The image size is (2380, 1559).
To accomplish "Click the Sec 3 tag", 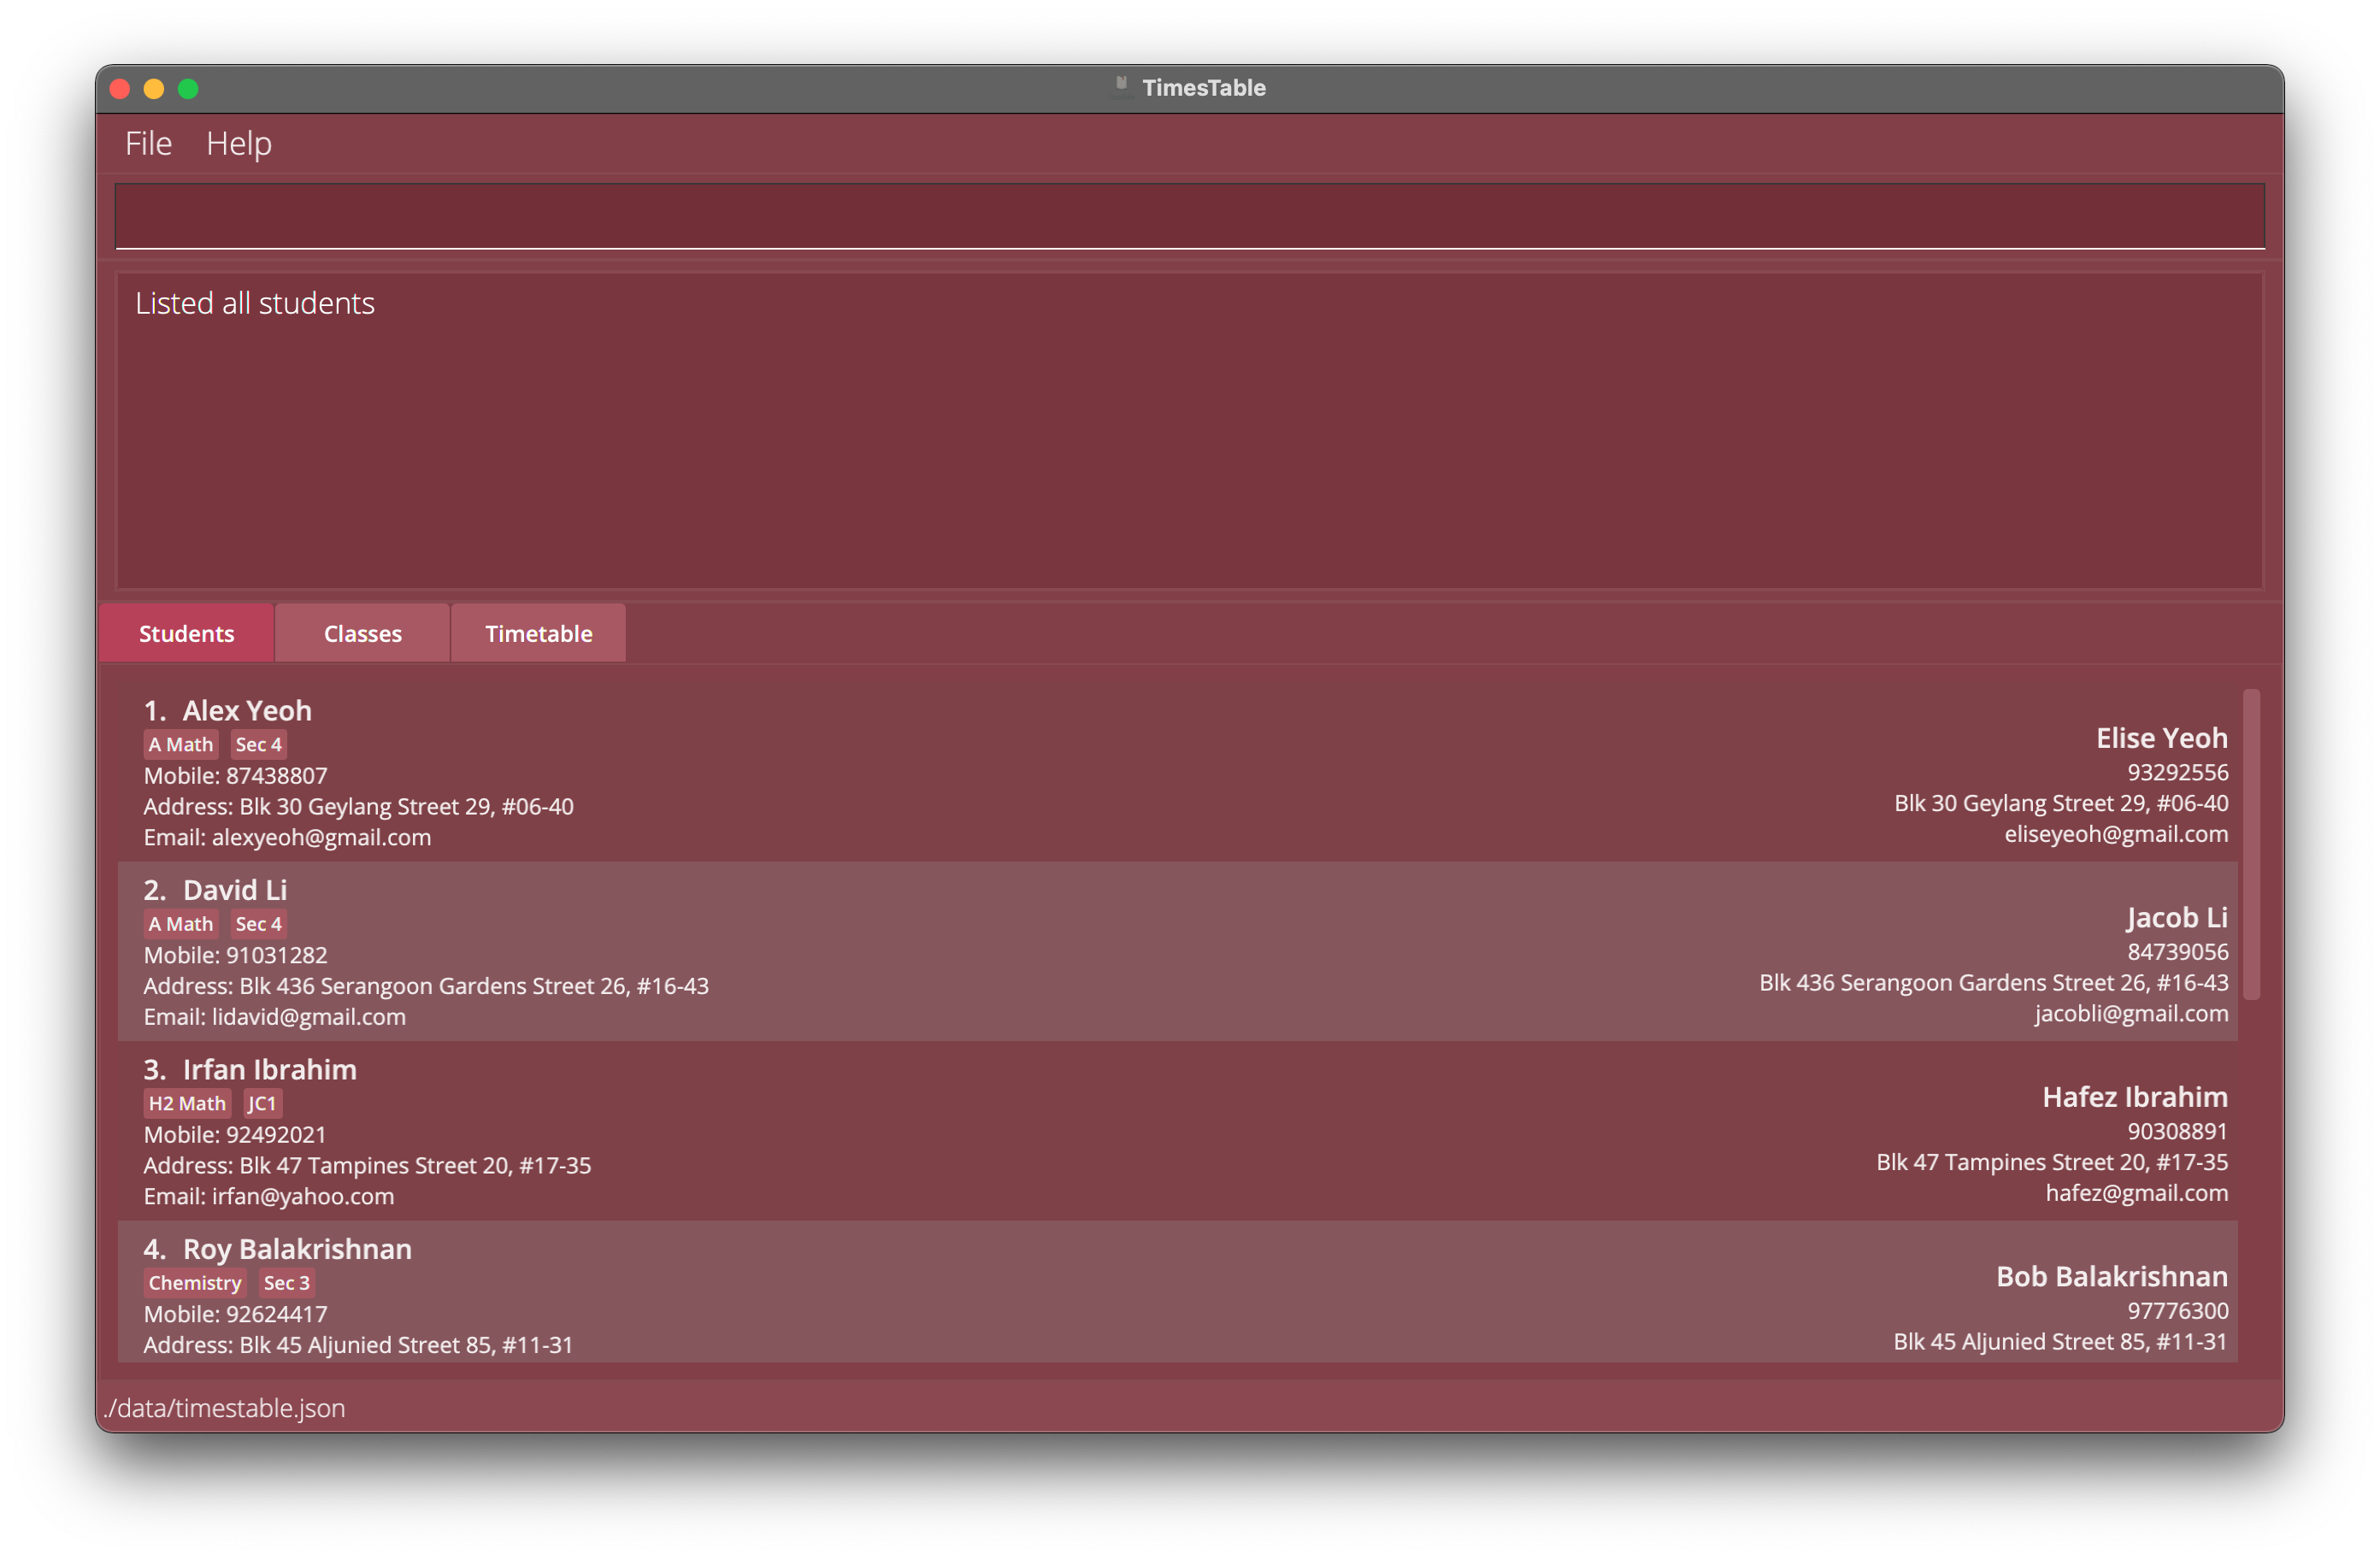I will pyautogui.click(x=287, y=1283).
